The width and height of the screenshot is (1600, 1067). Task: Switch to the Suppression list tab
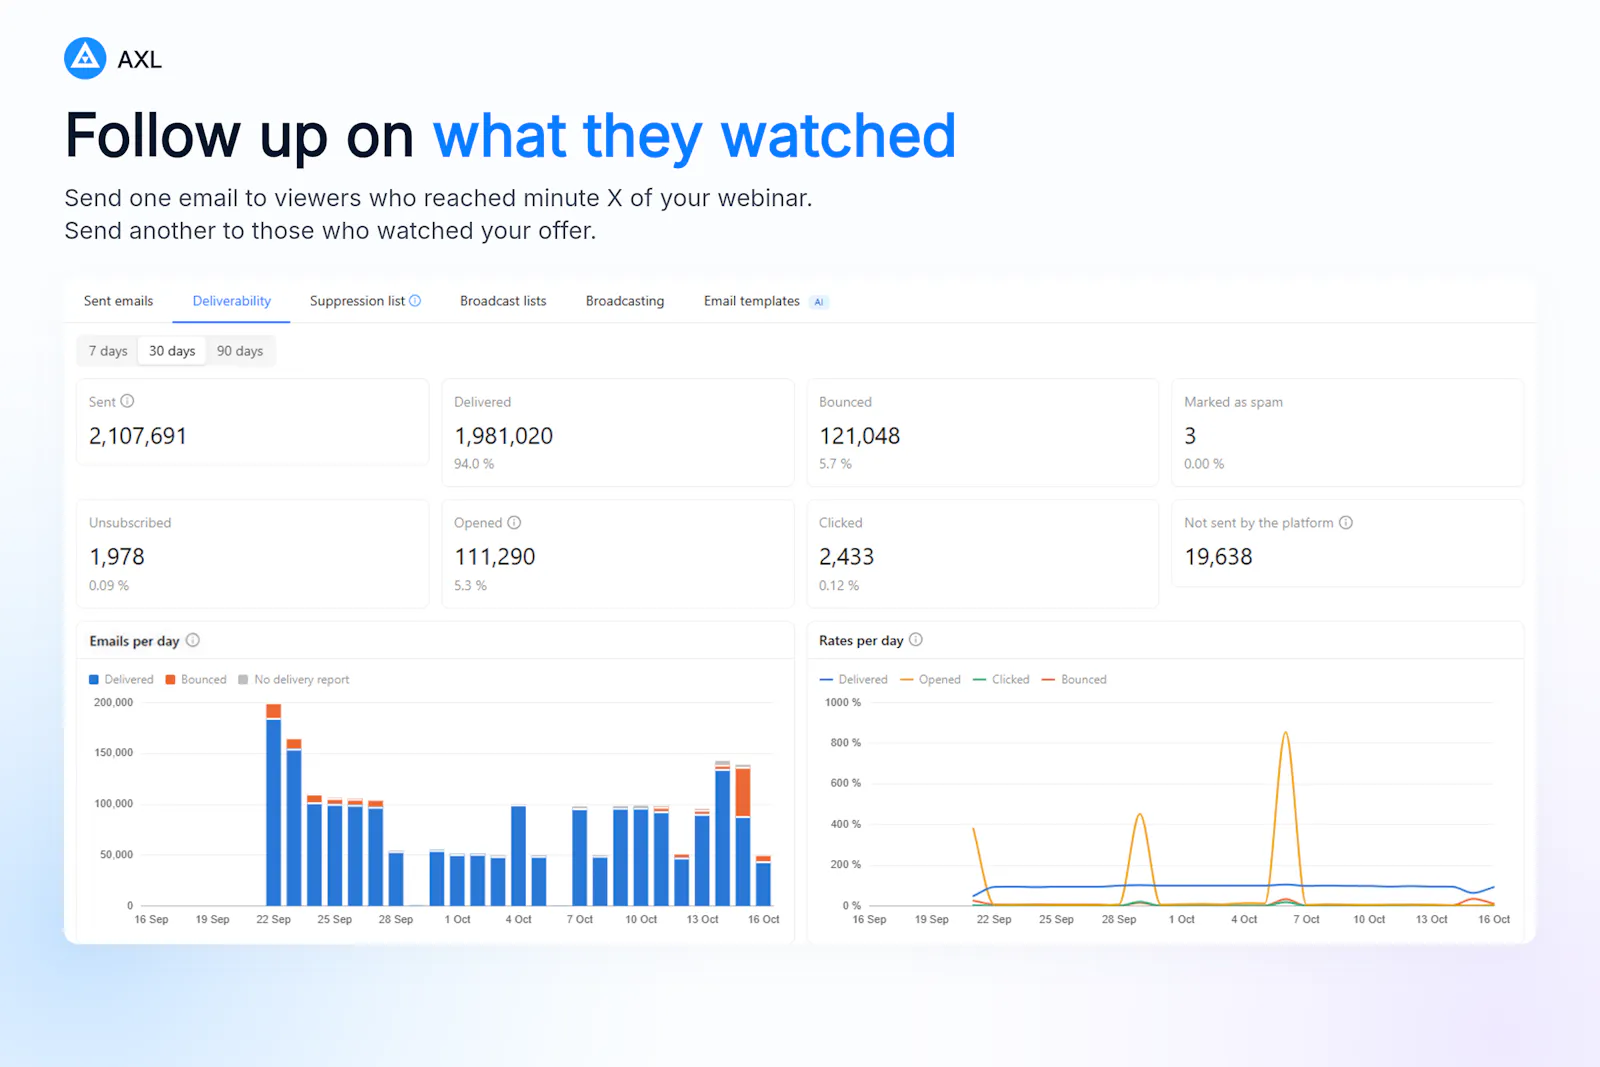coord(357,301)
